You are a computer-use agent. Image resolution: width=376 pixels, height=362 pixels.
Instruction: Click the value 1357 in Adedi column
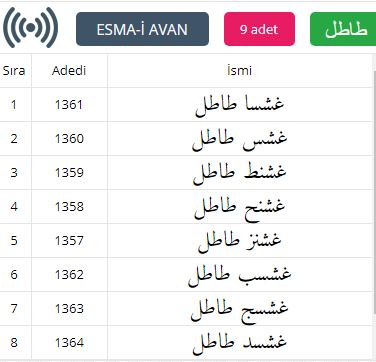[x=69, y=241]
